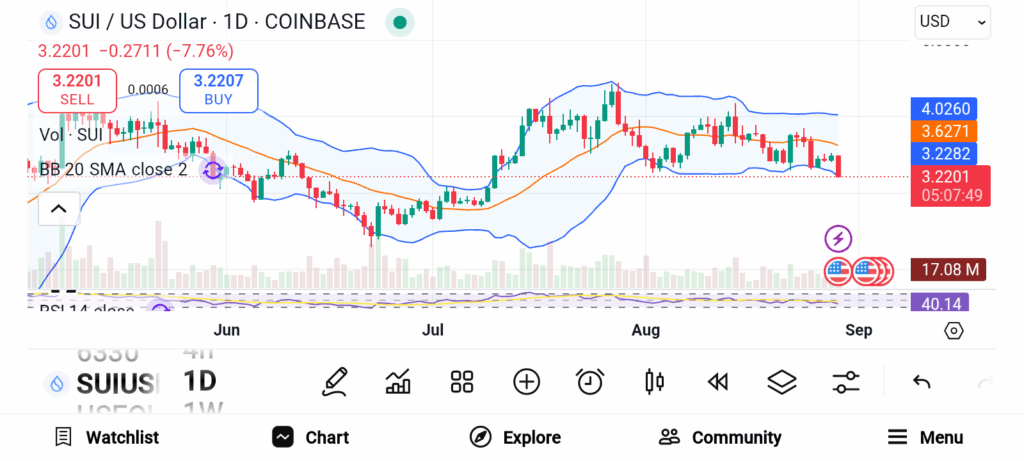
Task: Open the object tree layers icon
Action: pyautogui.click(x=781, y=381)
